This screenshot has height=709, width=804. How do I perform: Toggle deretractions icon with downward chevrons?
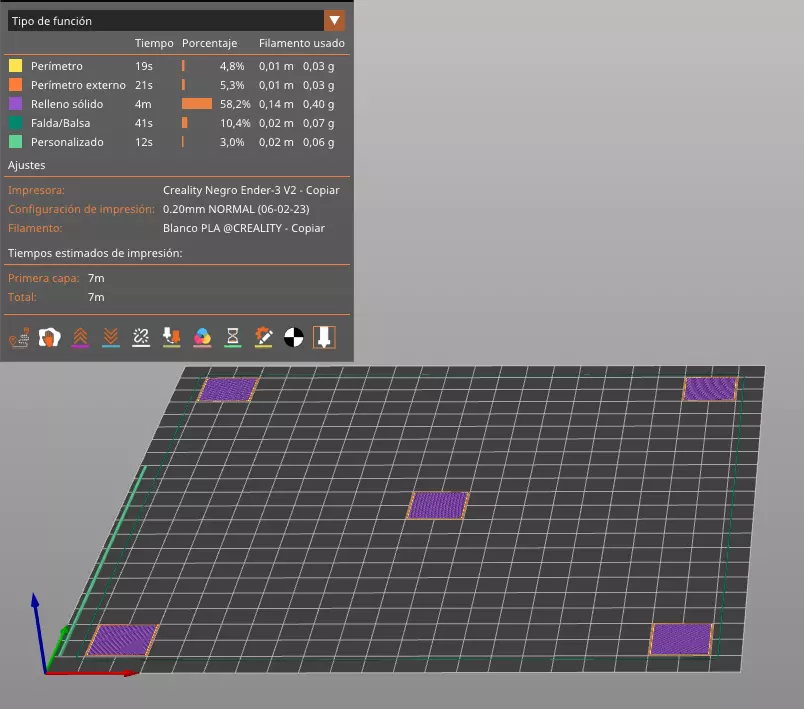click(x=111, y=338)
